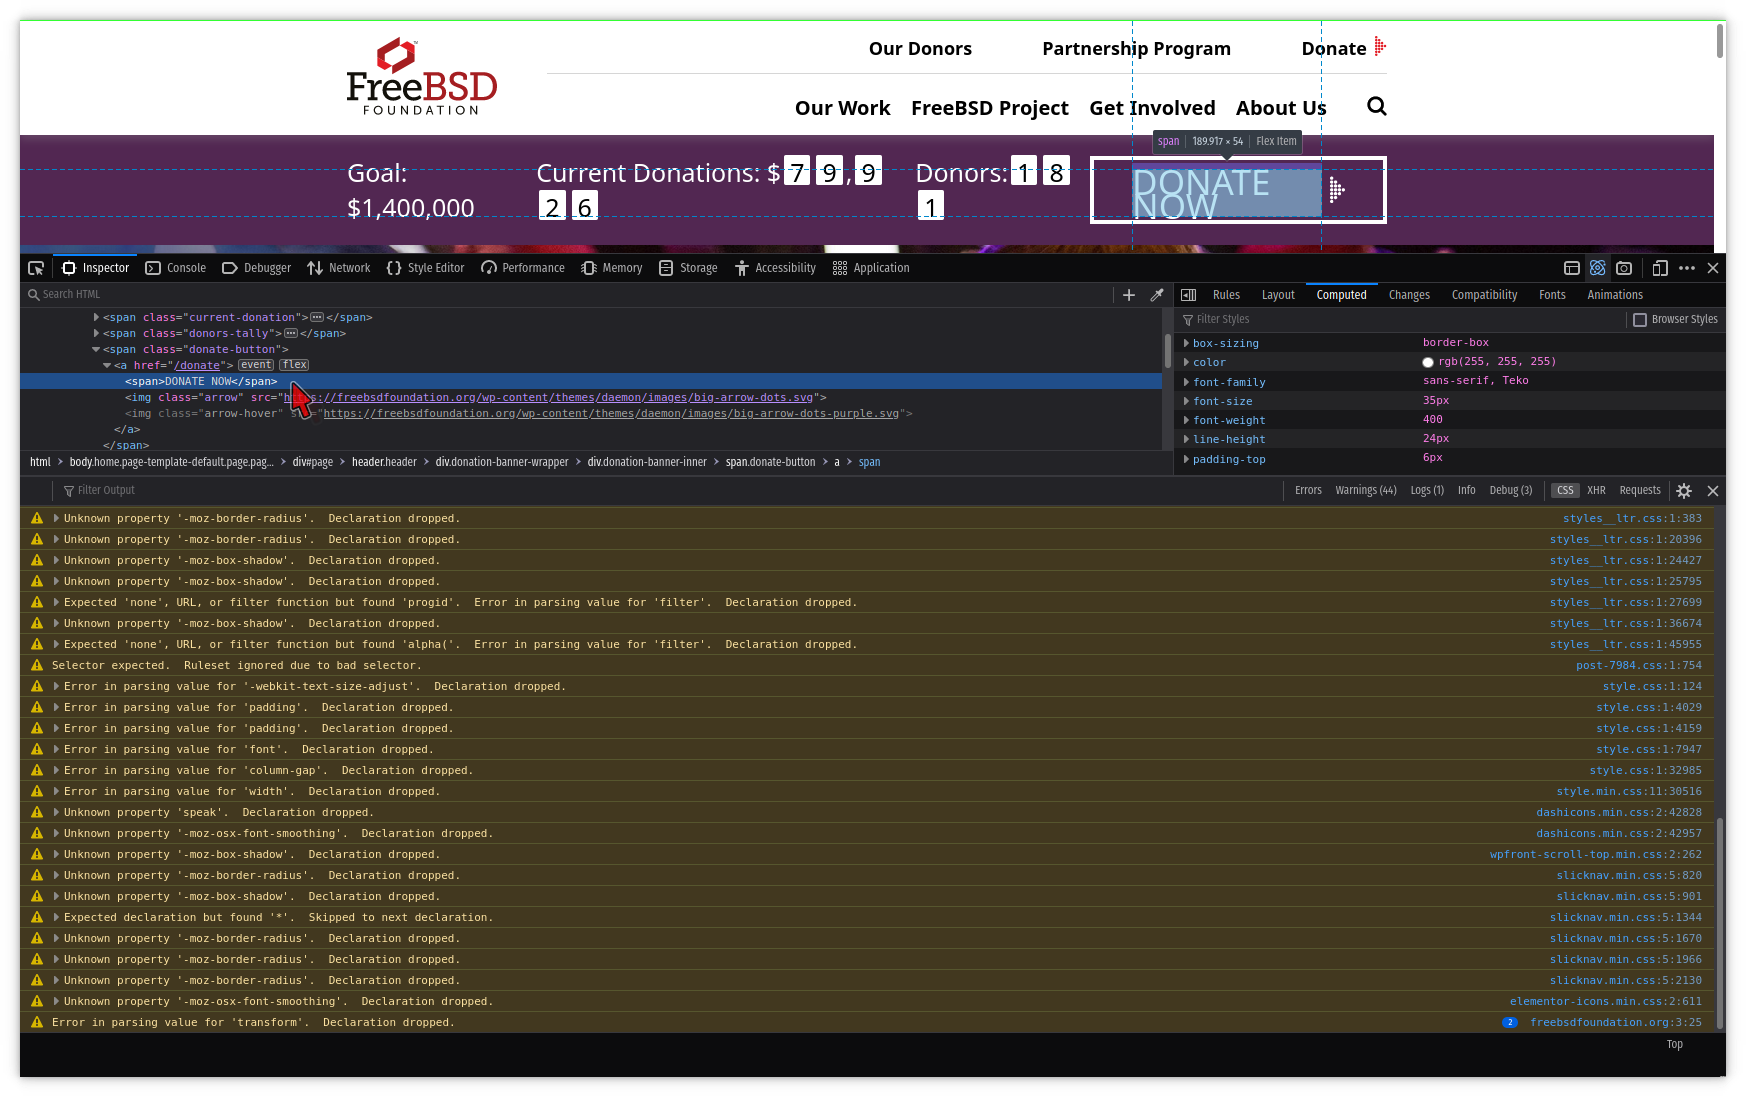Toggle the Warnings (44) filter

(x=1365, y=491)
